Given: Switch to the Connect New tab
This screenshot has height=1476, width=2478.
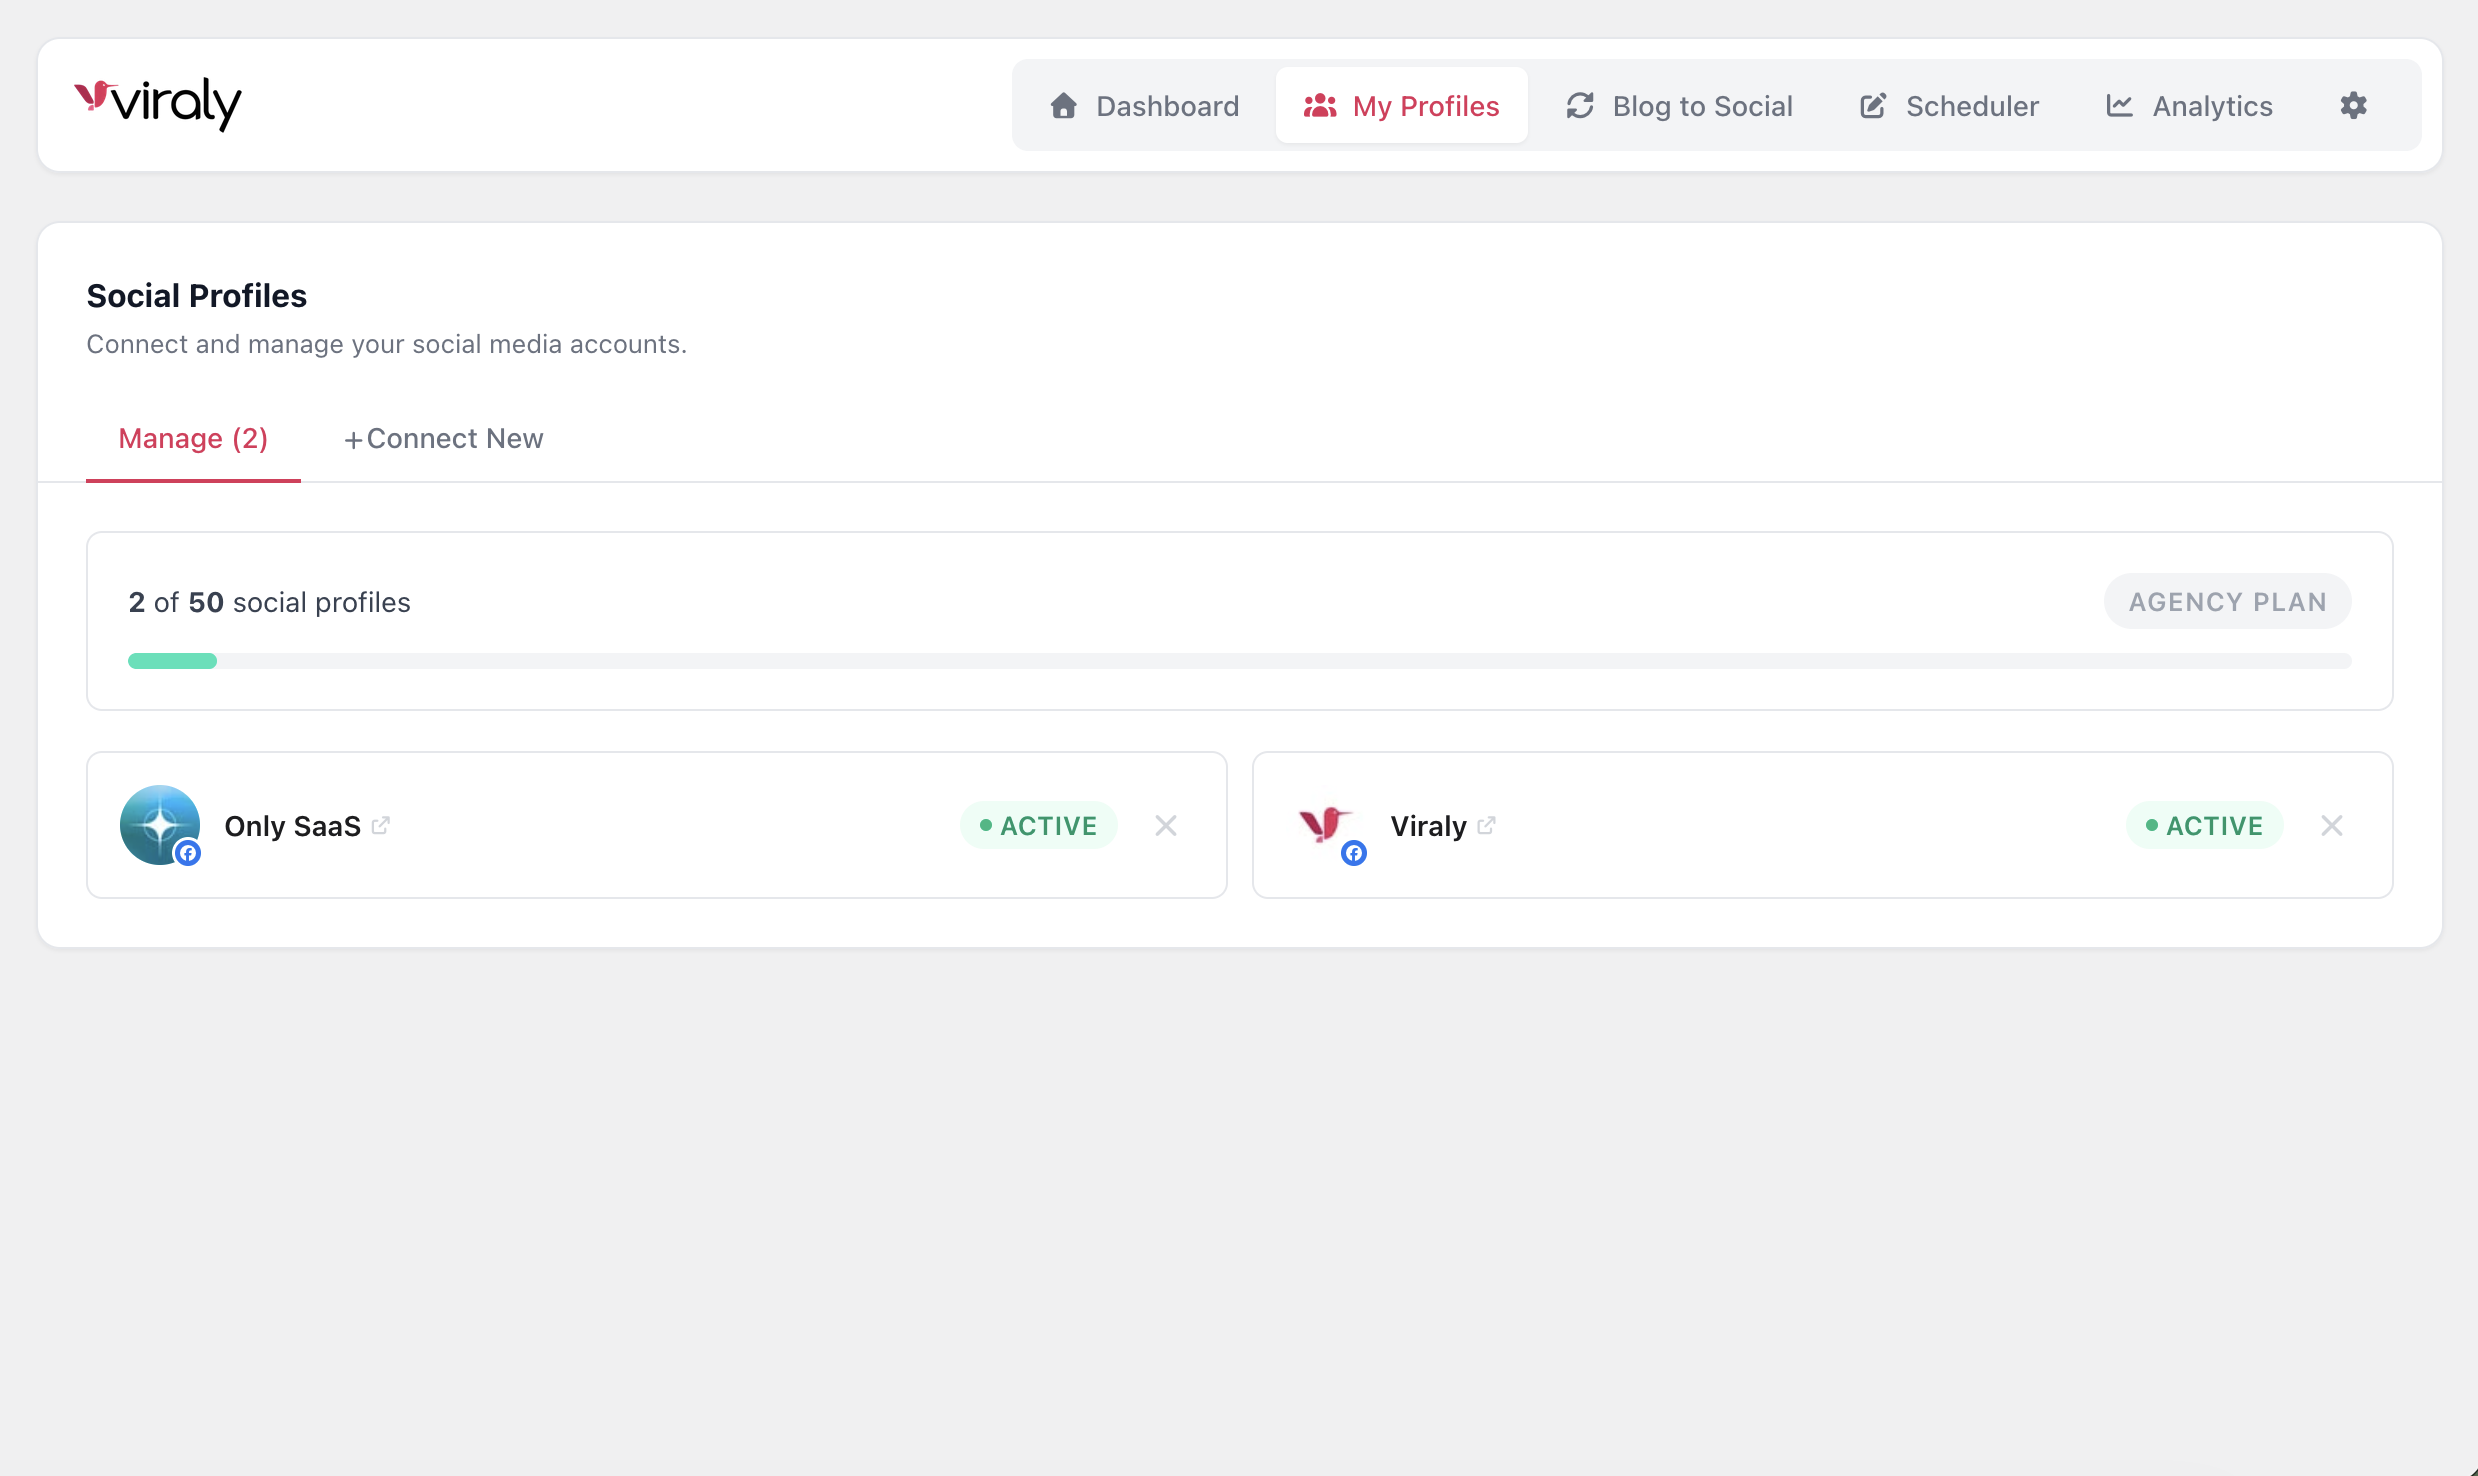Looking at the screenshot, I should click(x=443, y=438).
